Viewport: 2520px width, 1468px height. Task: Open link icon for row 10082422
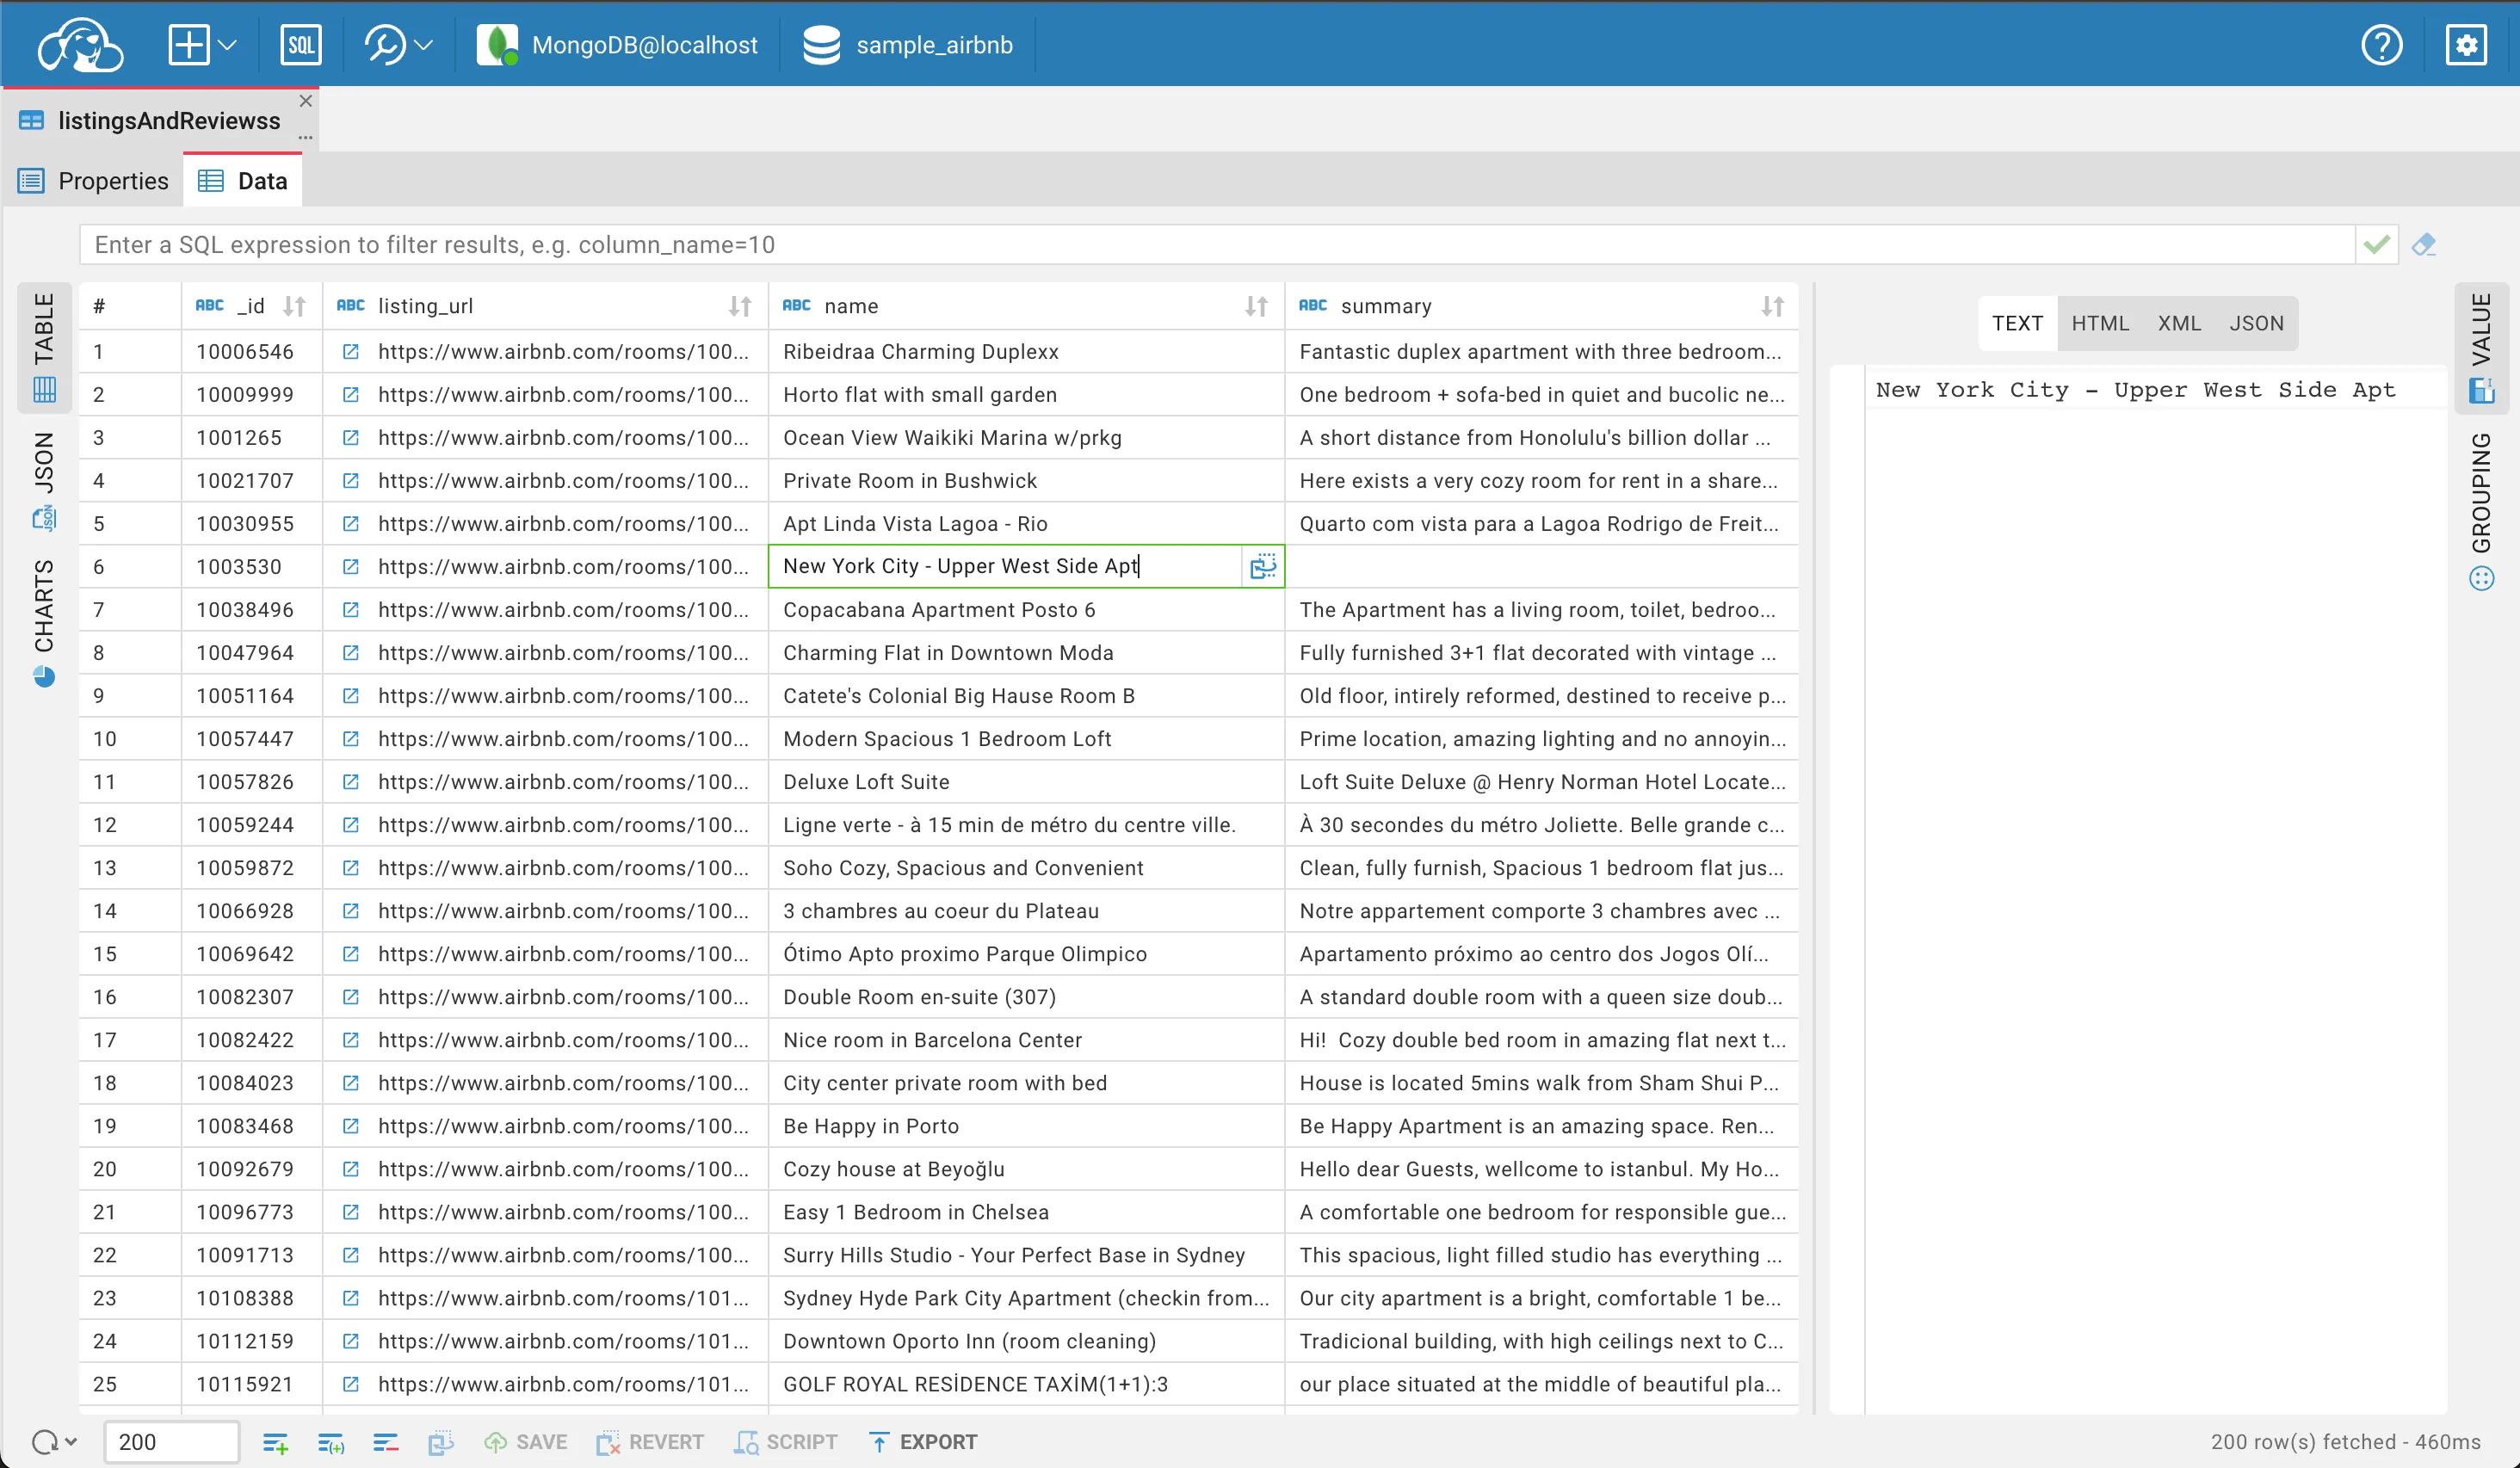click(351, 1040)
